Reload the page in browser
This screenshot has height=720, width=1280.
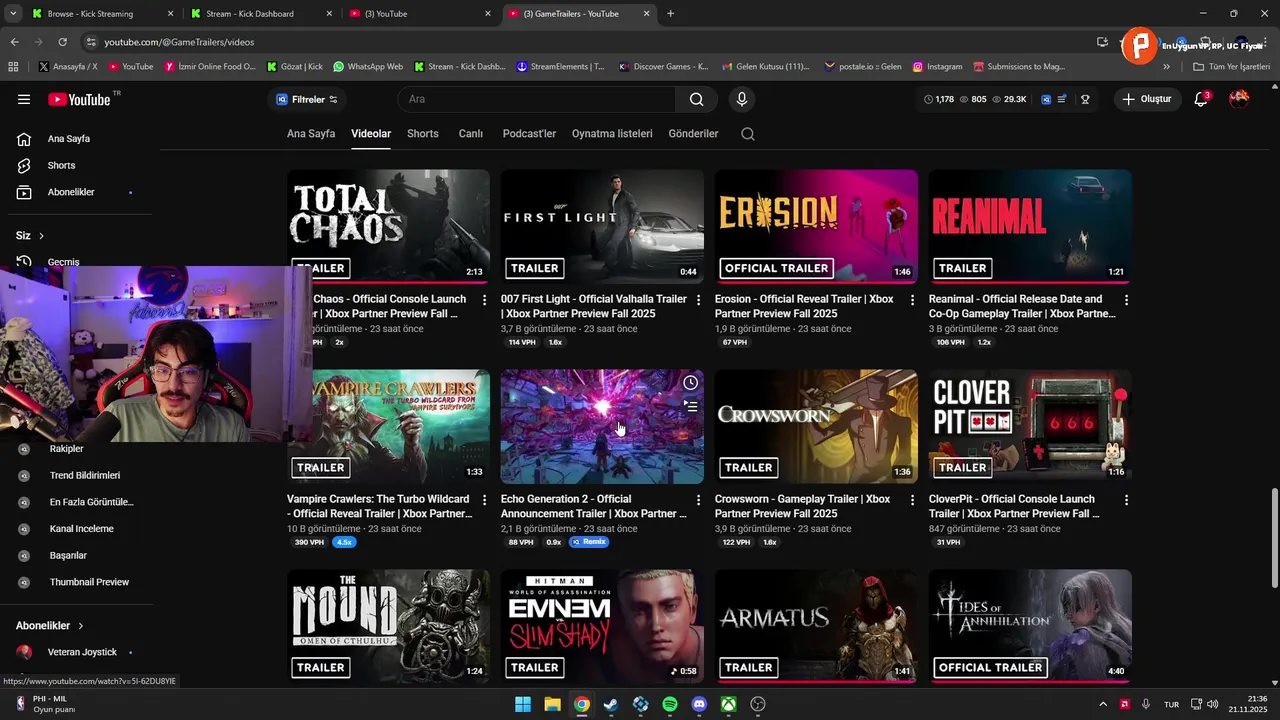[63, 42]
